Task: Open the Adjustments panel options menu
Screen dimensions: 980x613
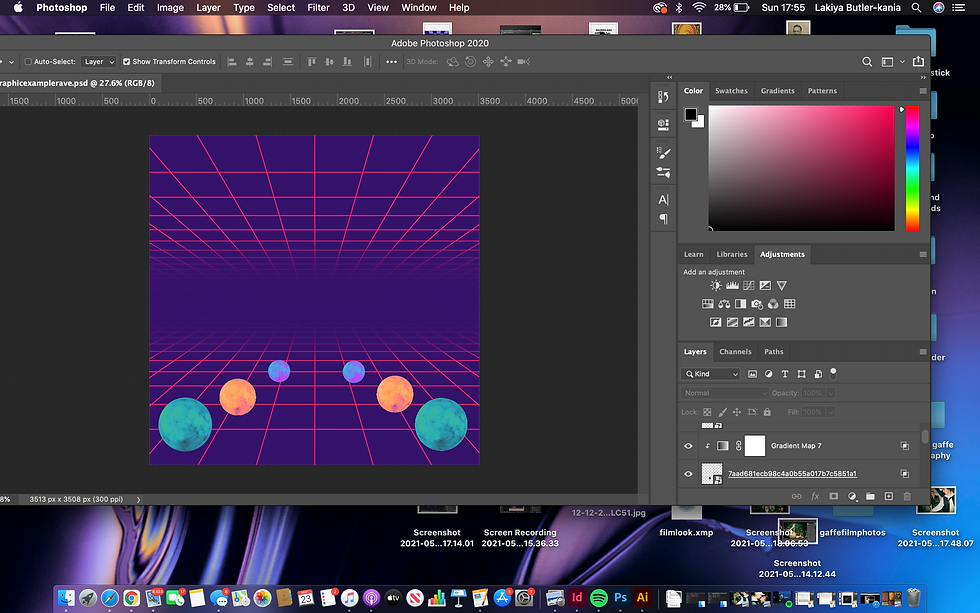Action: click(x=922, y=254)
